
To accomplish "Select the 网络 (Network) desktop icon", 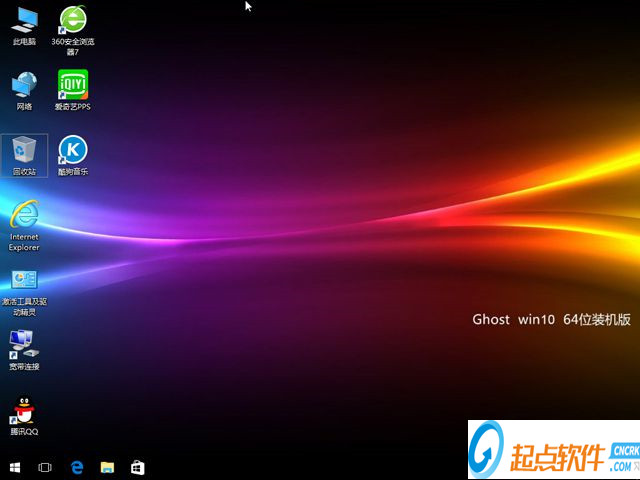I will pos(24,85).
